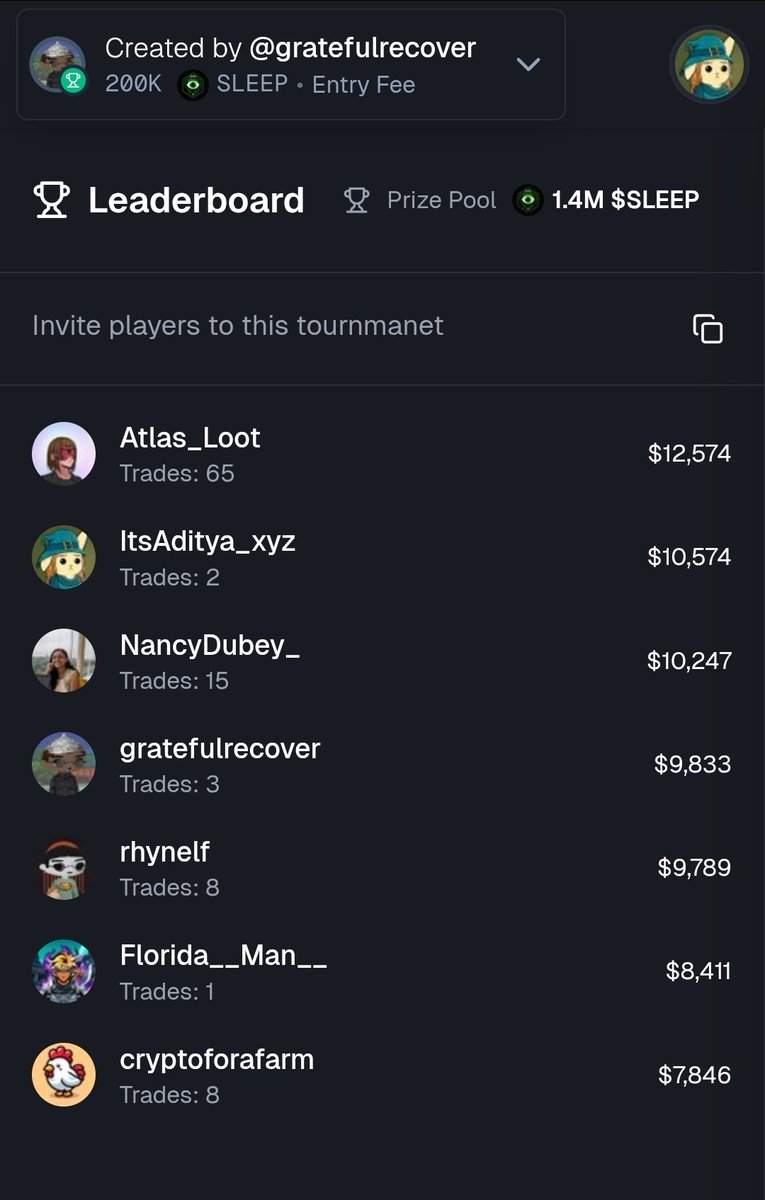
Task: Click Atlas_Loot's $12,574 balance
Action: tap(690, 454)
